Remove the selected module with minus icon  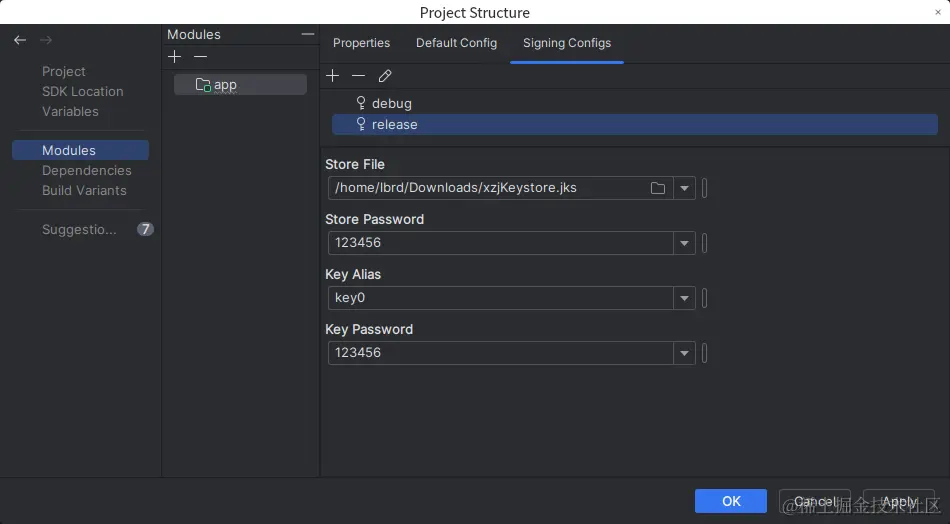coord(200,57)
